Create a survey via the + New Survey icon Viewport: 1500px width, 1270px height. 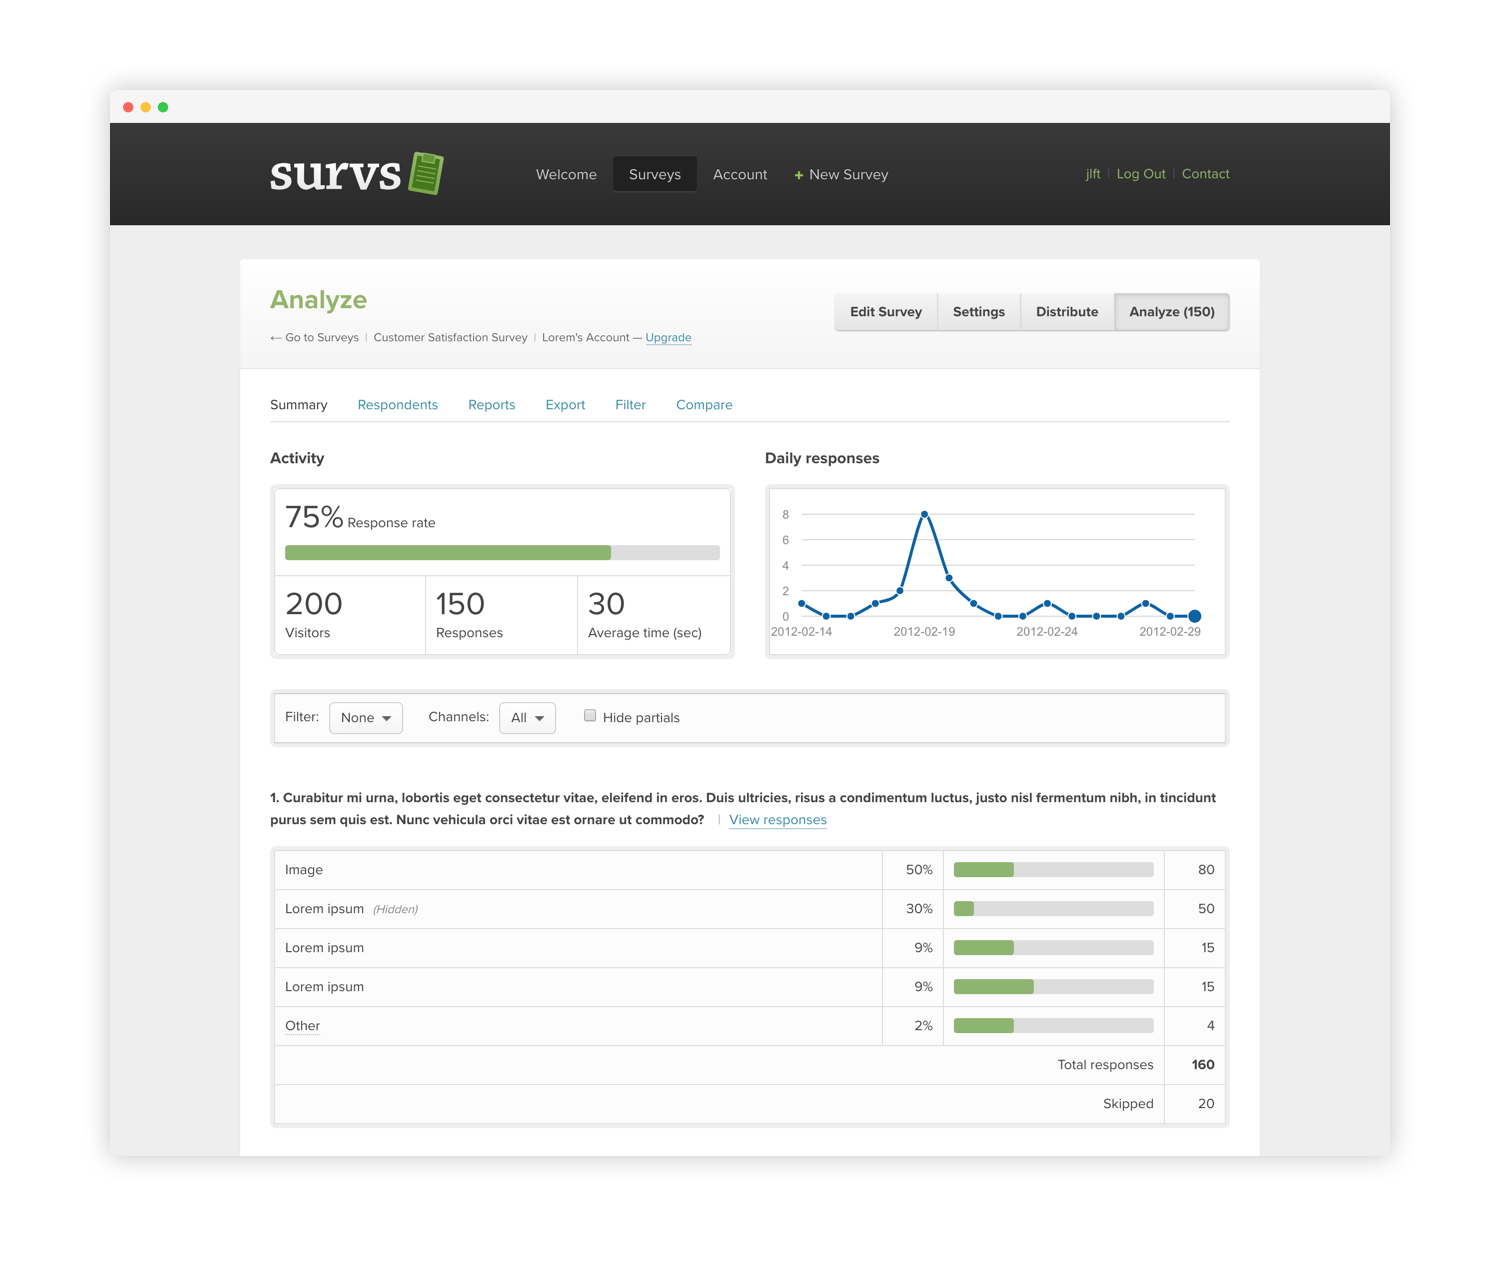pos(798,174)
